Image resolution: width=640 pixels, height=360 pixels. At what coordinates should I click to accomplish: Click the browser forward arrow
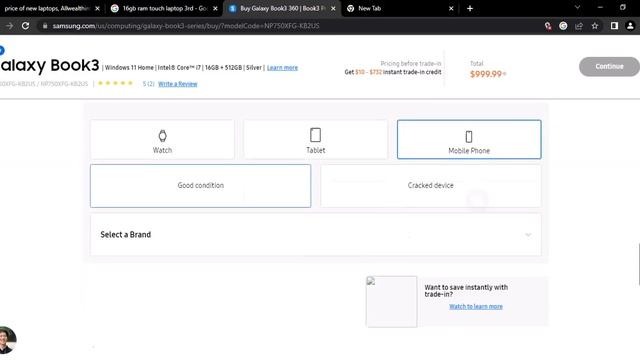point(9,26)
